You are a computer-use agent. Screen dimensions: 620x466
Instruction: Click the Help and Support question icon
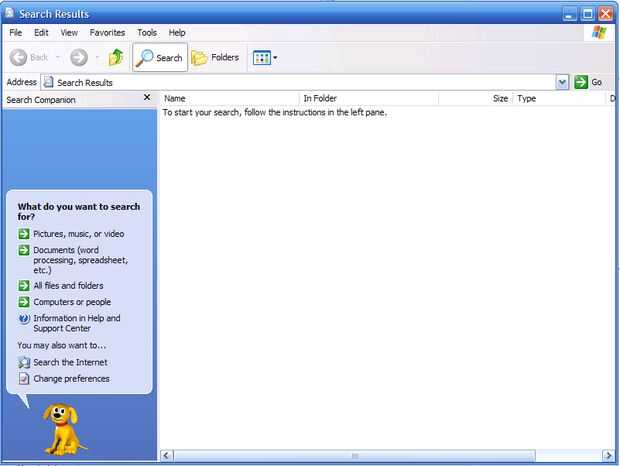(24, 319)
